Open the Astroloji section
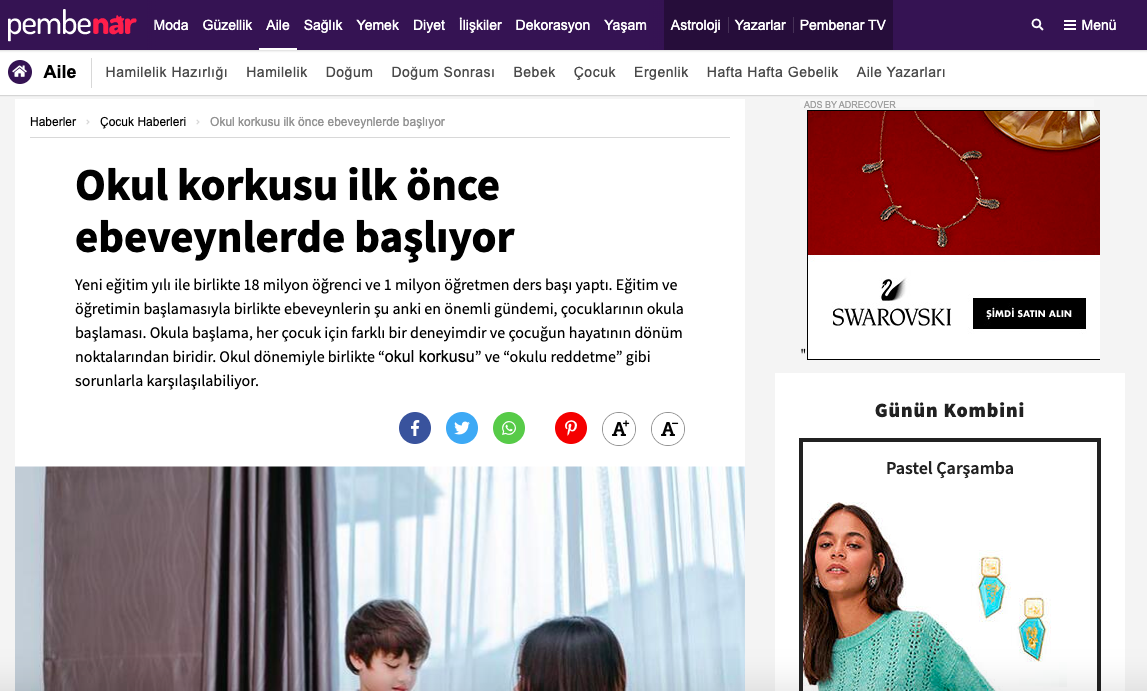Screen dimensions: 1147x691 (x=695, y=25)
